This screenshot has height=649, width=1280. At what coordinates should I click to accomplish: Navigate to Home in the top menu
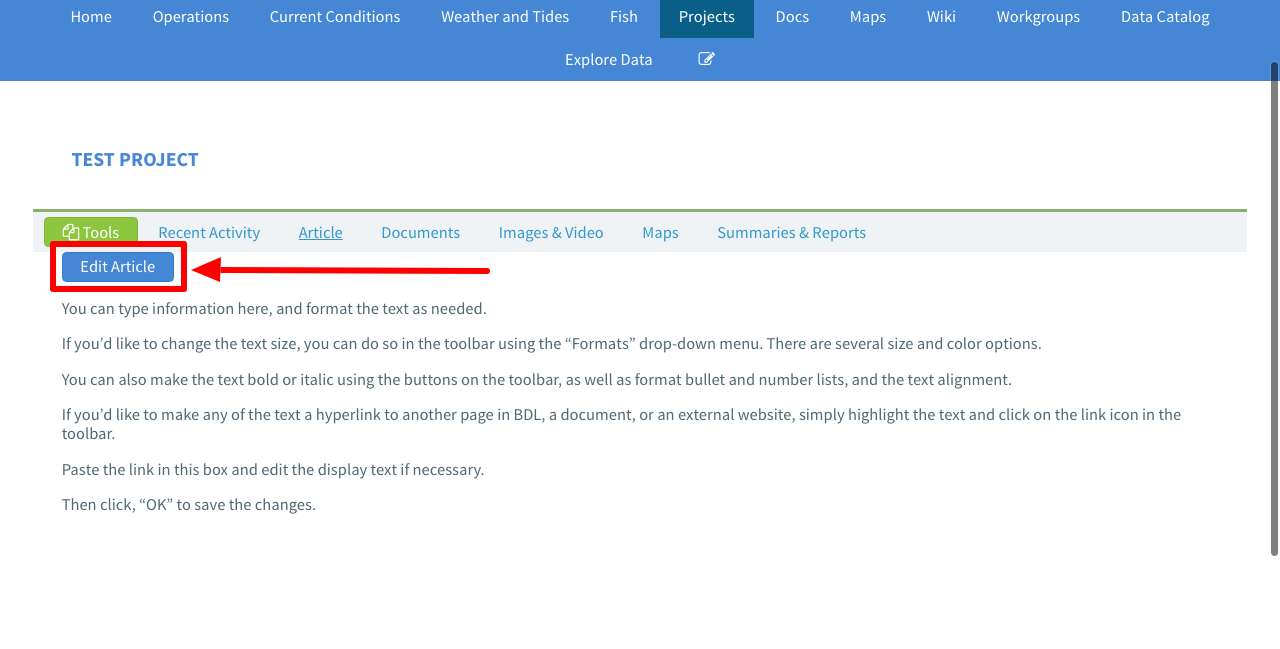point(91,17)
